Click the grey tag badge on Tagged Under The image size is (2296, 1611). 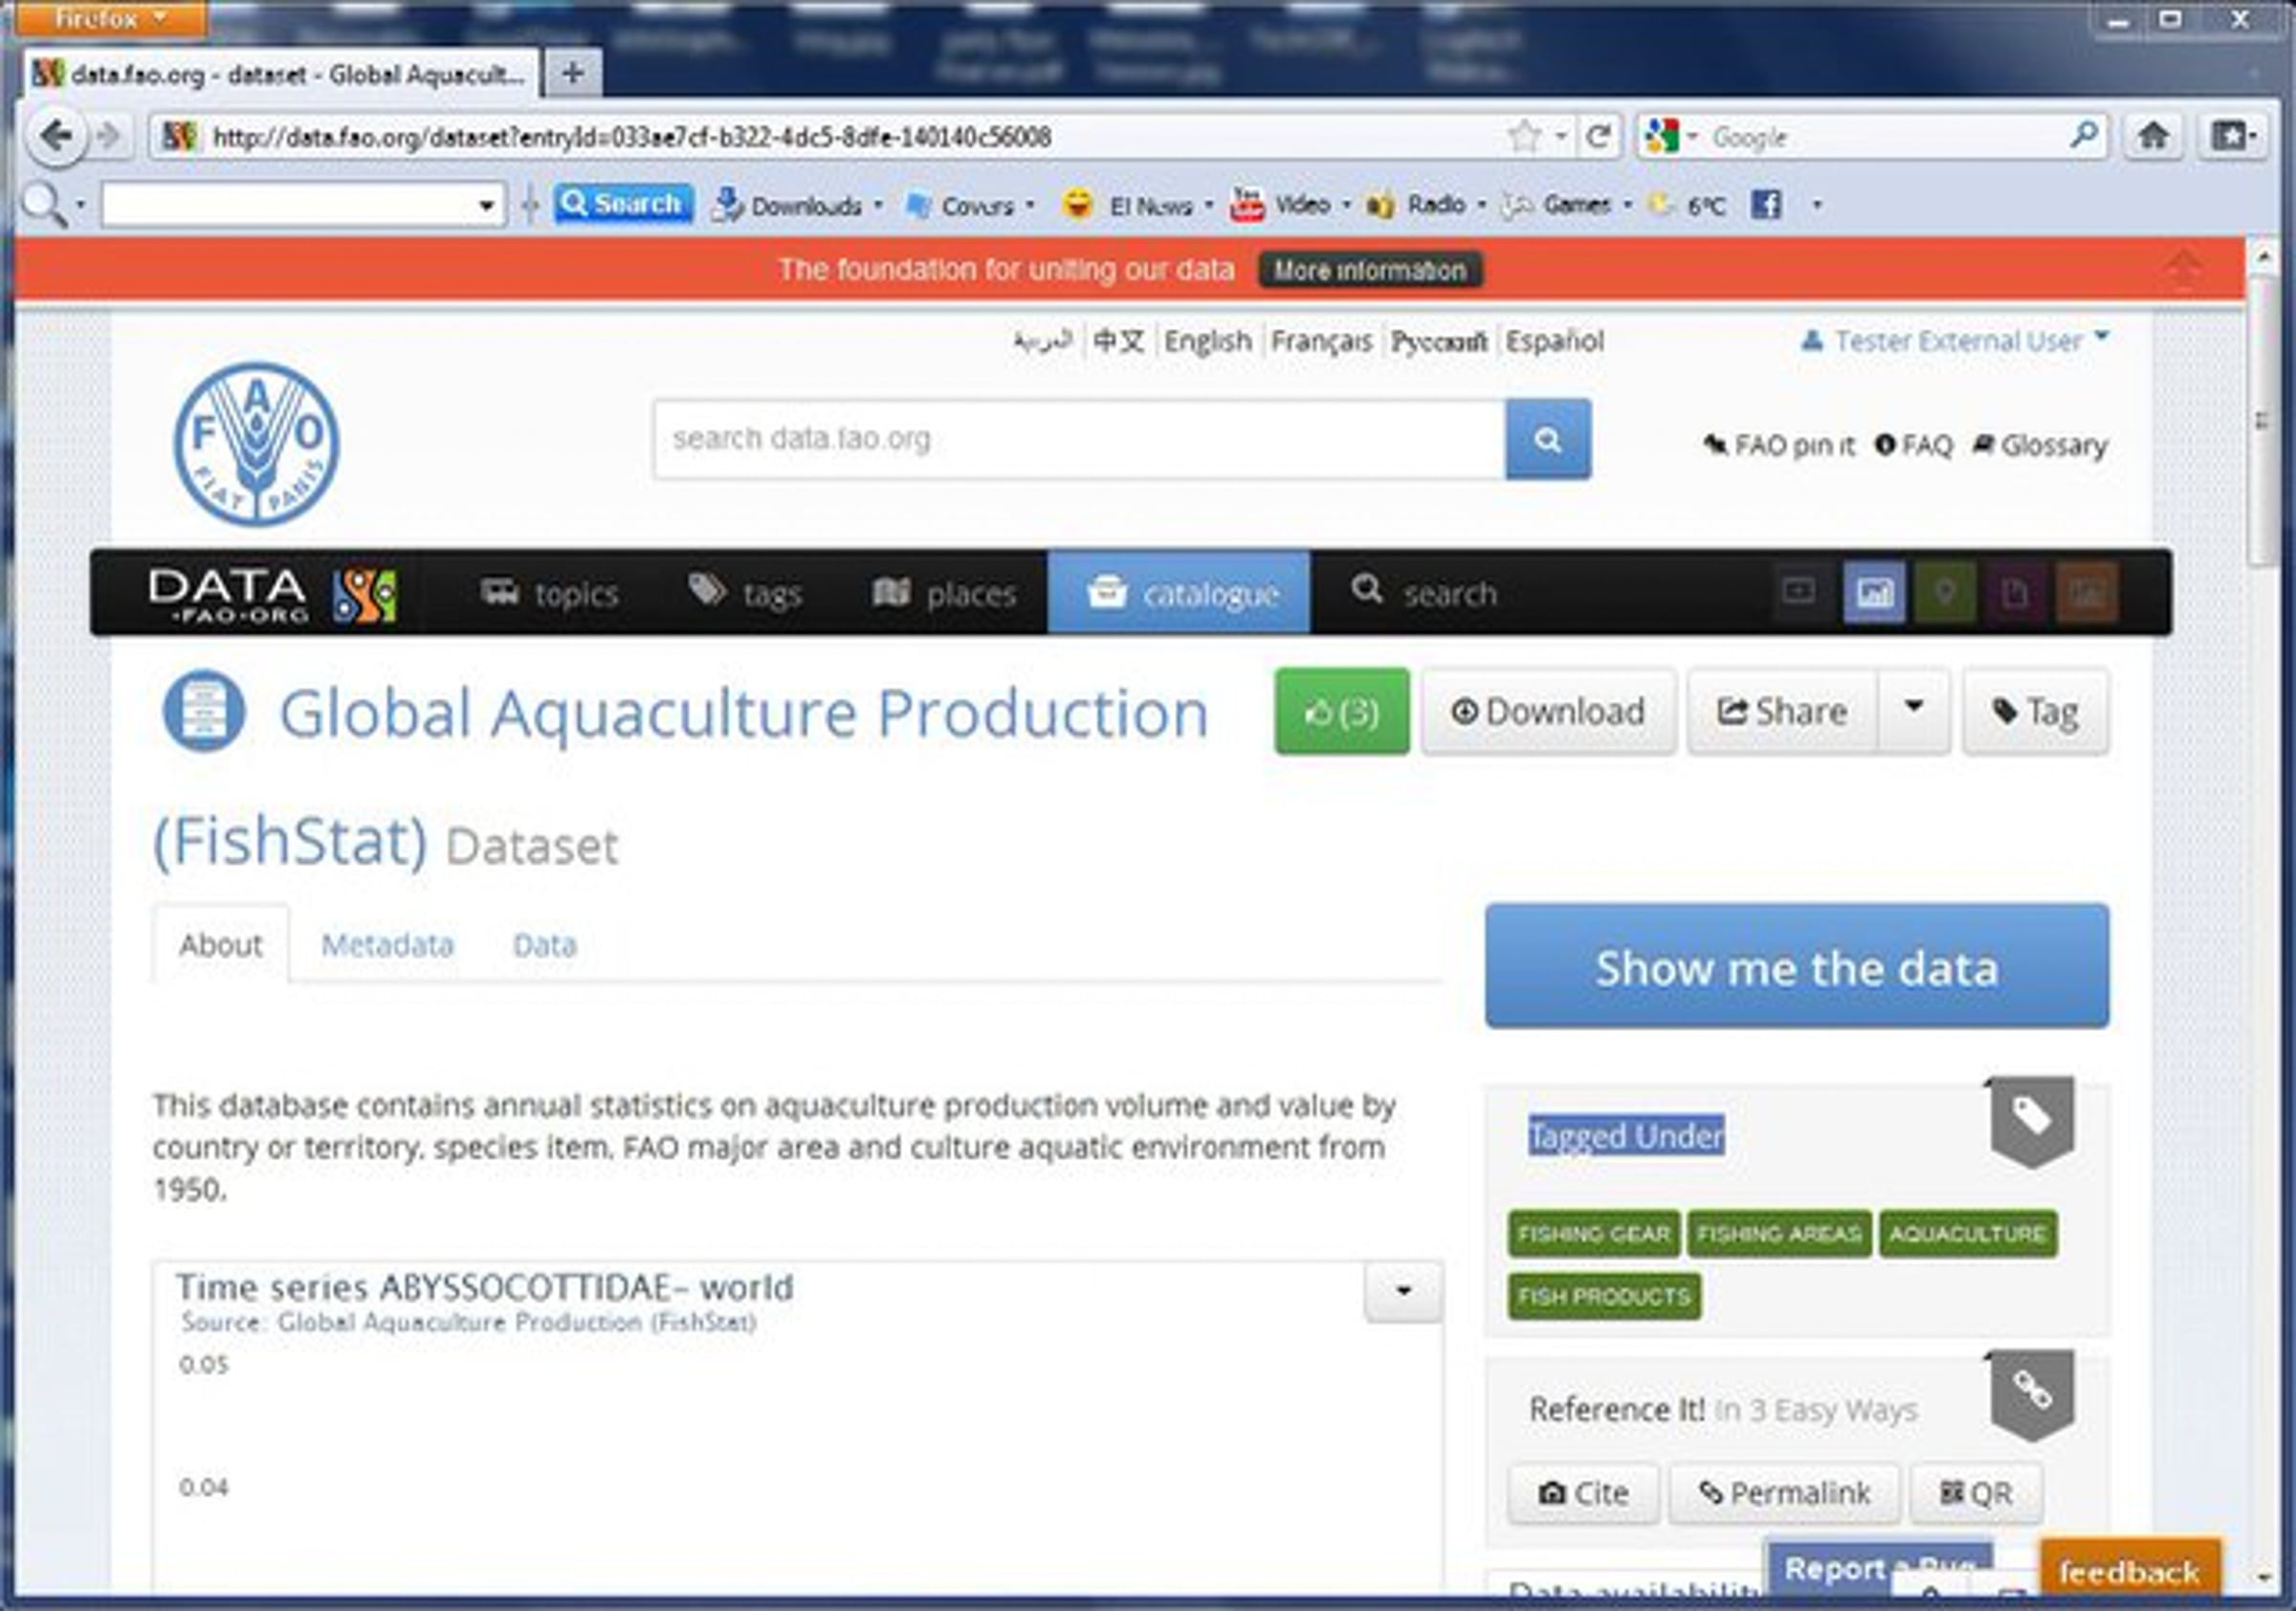[x=2031, y=1120]
